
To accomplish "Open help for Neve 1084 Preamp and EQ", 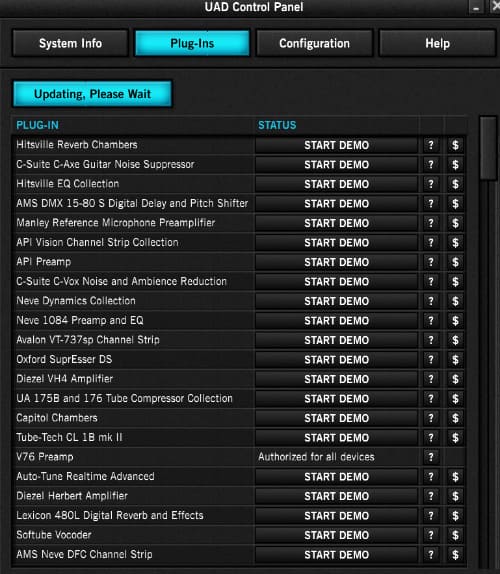I will (431, 321).
